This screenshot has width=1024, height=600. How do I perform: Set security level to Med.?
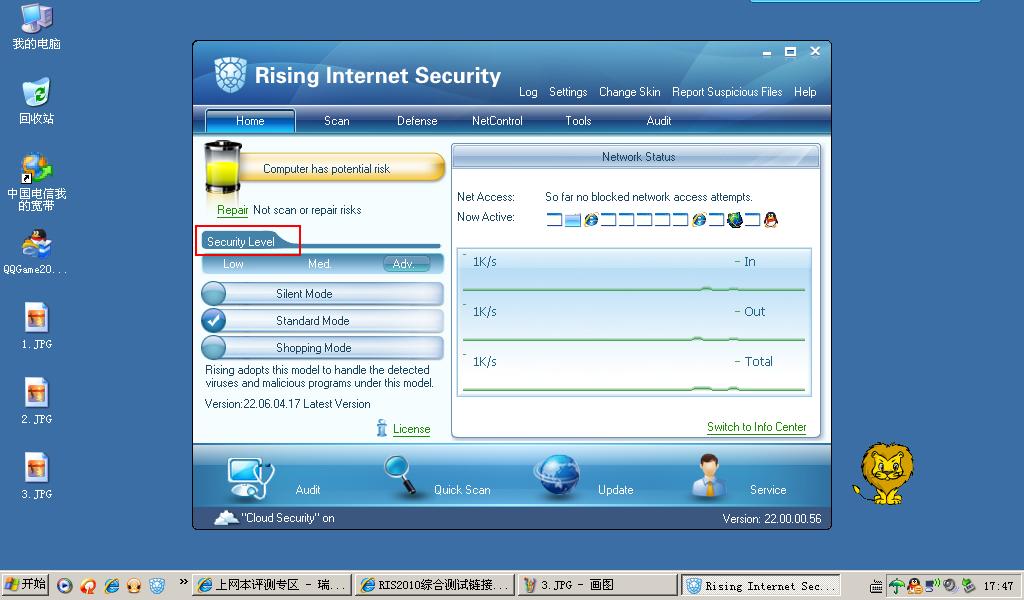pos(320,264)
